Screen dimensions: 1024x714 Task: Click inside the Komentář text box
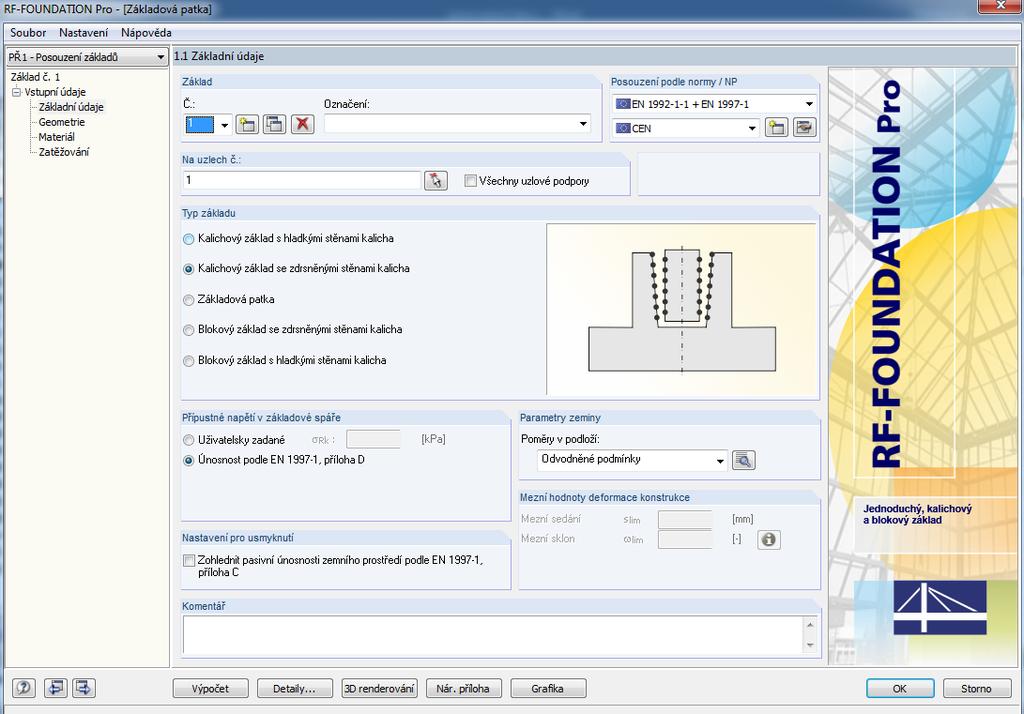coord(494,635)
